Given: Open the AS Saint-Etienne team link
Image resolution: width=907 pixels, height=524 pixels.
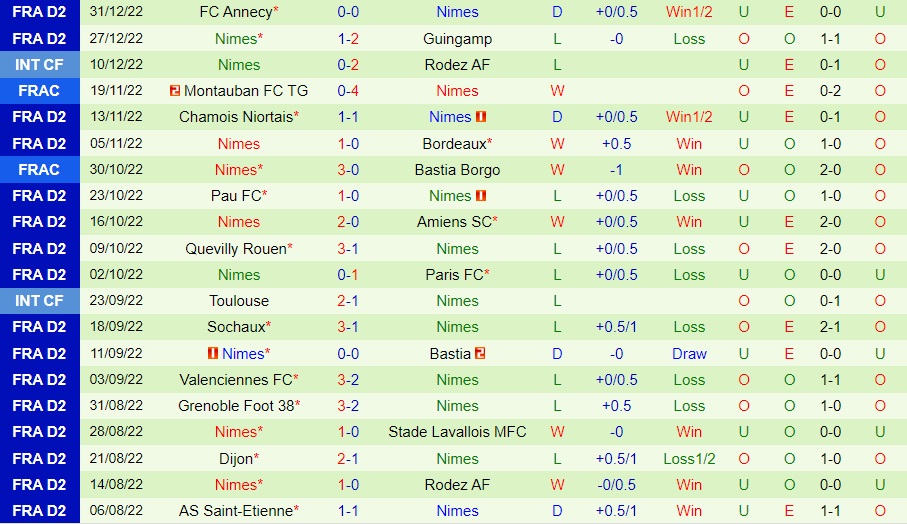Looking at the screenshot, I should tap(235, 511).
